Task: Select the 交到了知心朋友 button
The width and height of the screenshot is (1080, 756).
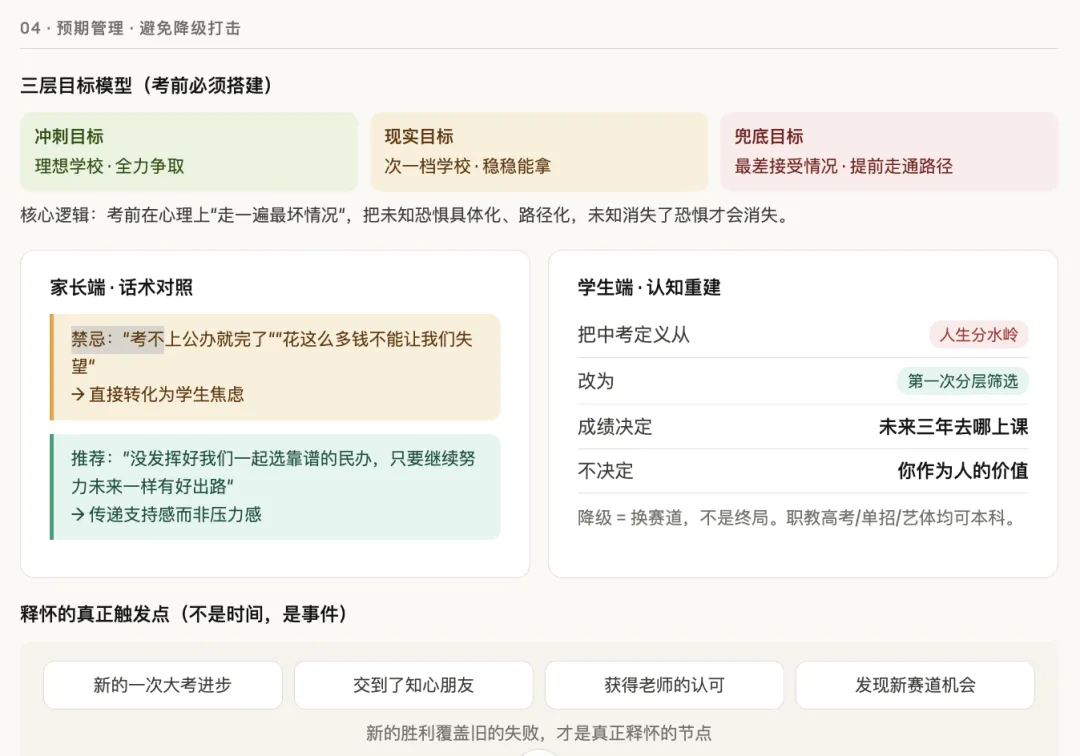Action: point(413,685)
